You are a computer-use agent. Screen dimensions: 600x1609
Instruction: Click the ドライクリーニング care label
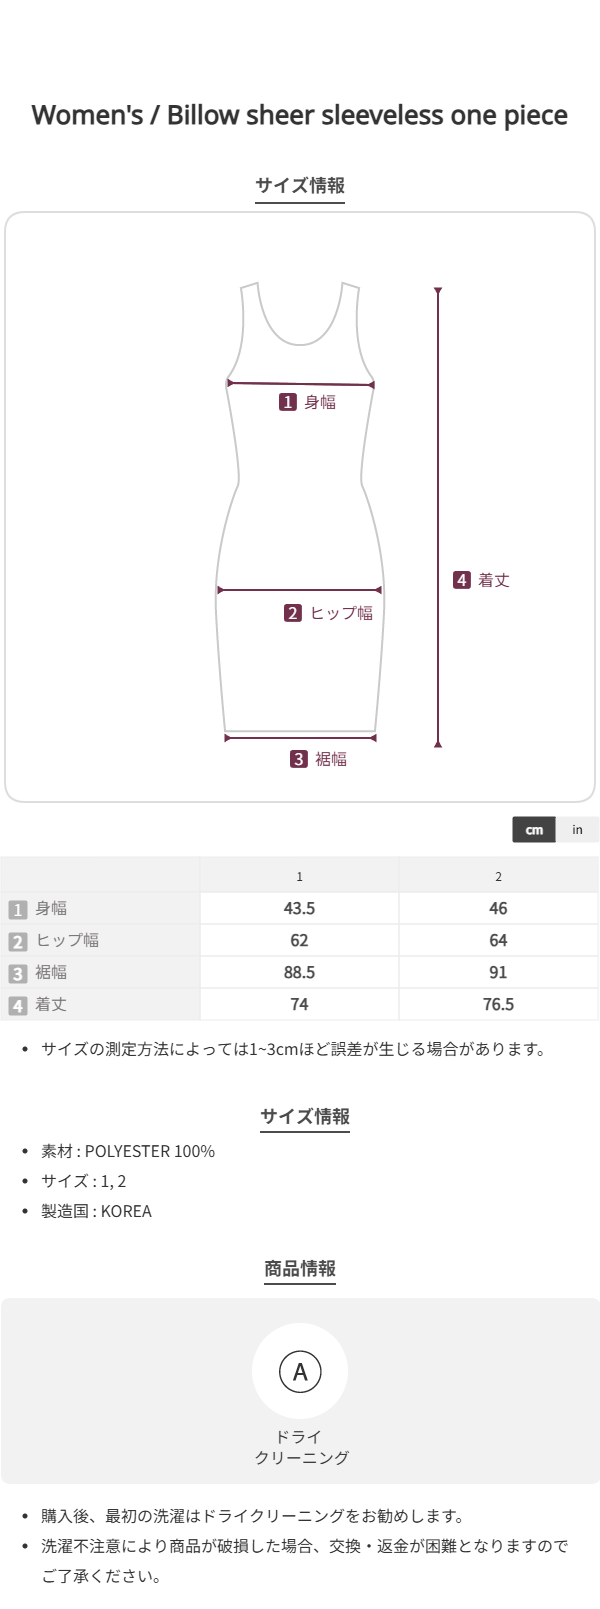[x=300, y=1447]
